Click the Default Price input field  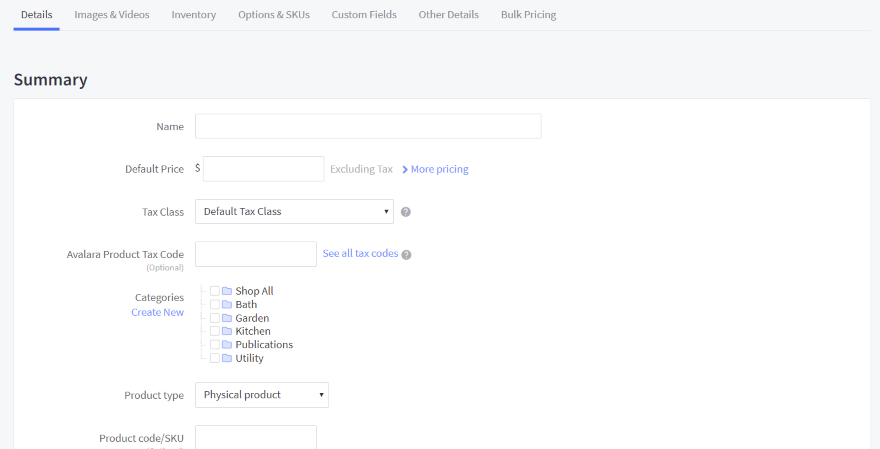pos(263,169)
